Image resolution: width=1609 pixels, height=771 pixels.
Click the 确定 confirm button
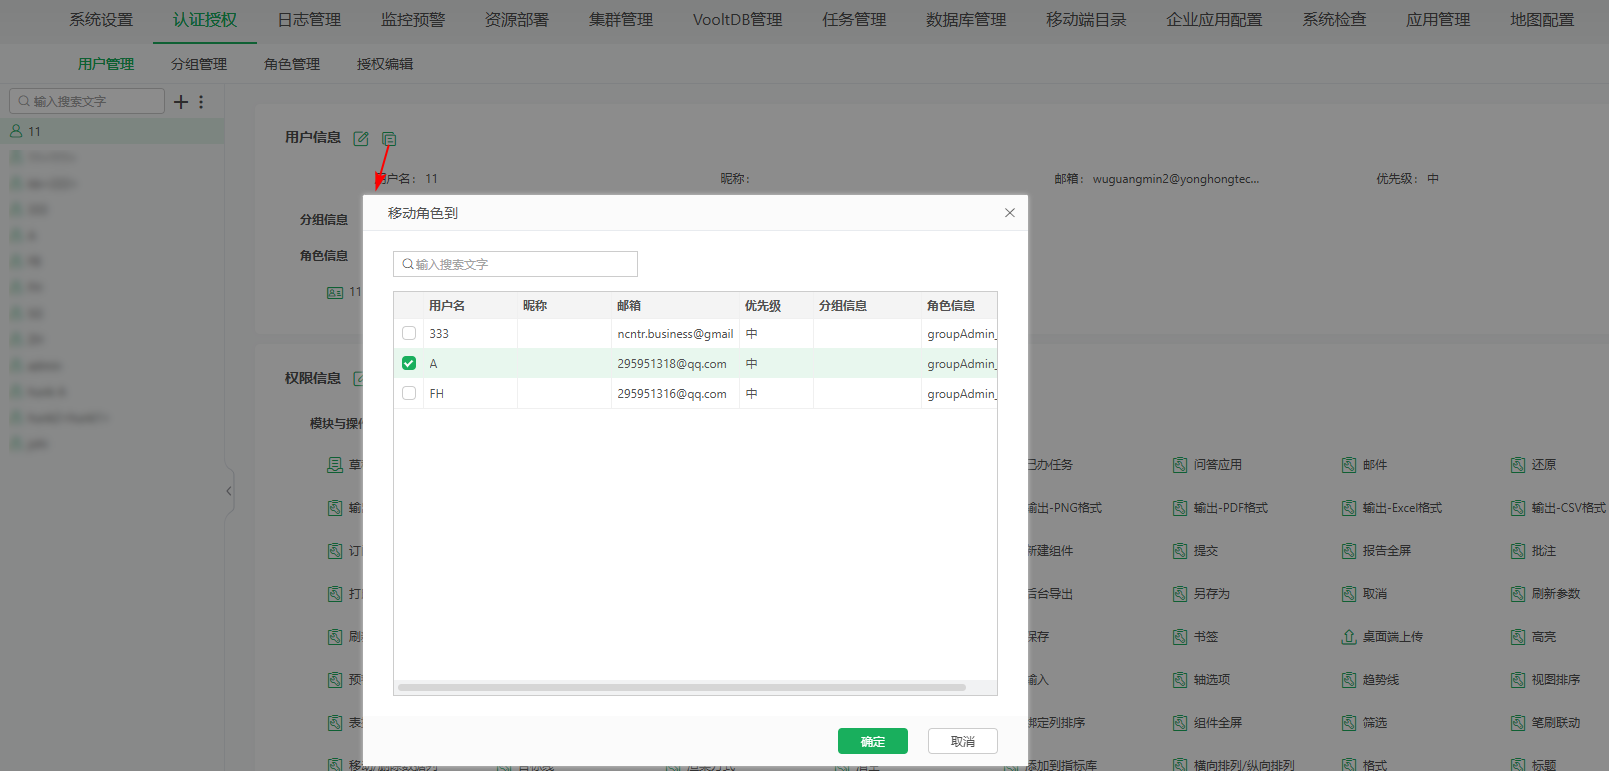873,741
